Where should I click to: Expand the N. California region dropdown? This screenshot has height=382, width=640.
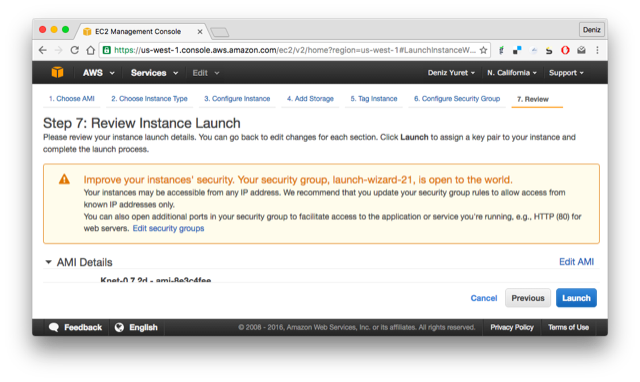click(511, 73)
